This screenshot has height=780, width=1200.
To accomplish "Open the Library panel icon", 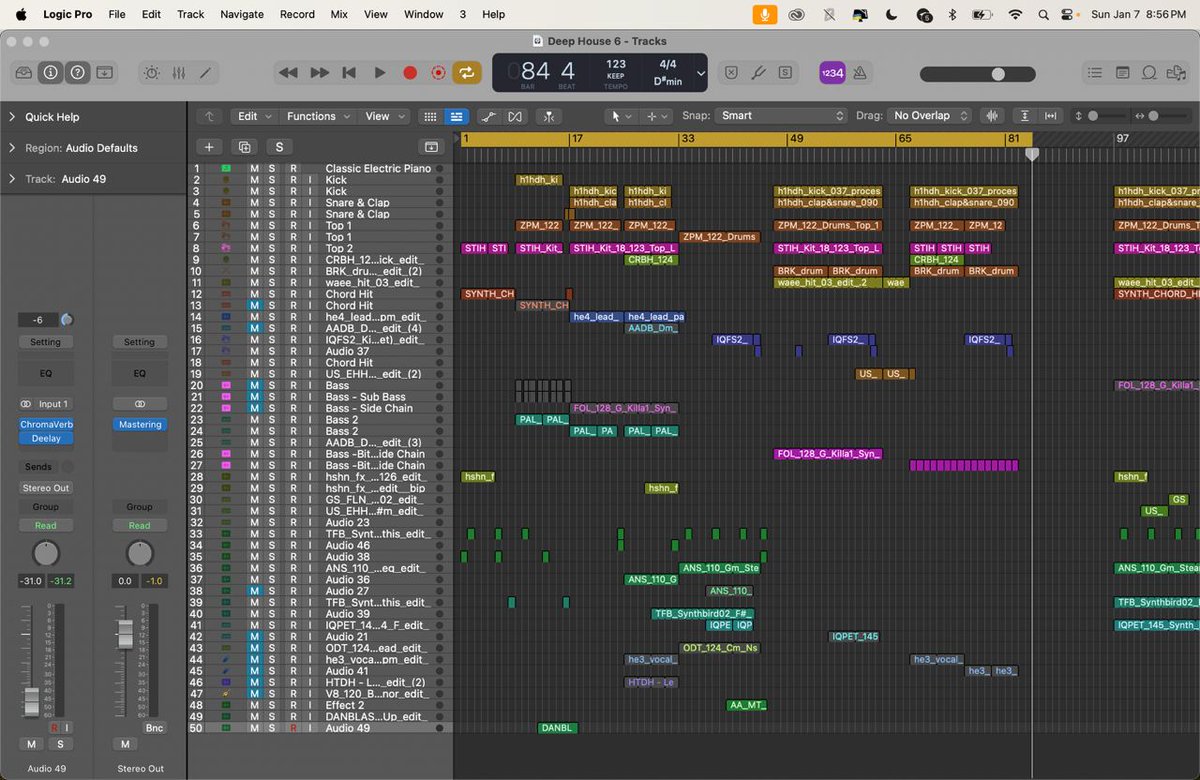I will click(24, 73).
